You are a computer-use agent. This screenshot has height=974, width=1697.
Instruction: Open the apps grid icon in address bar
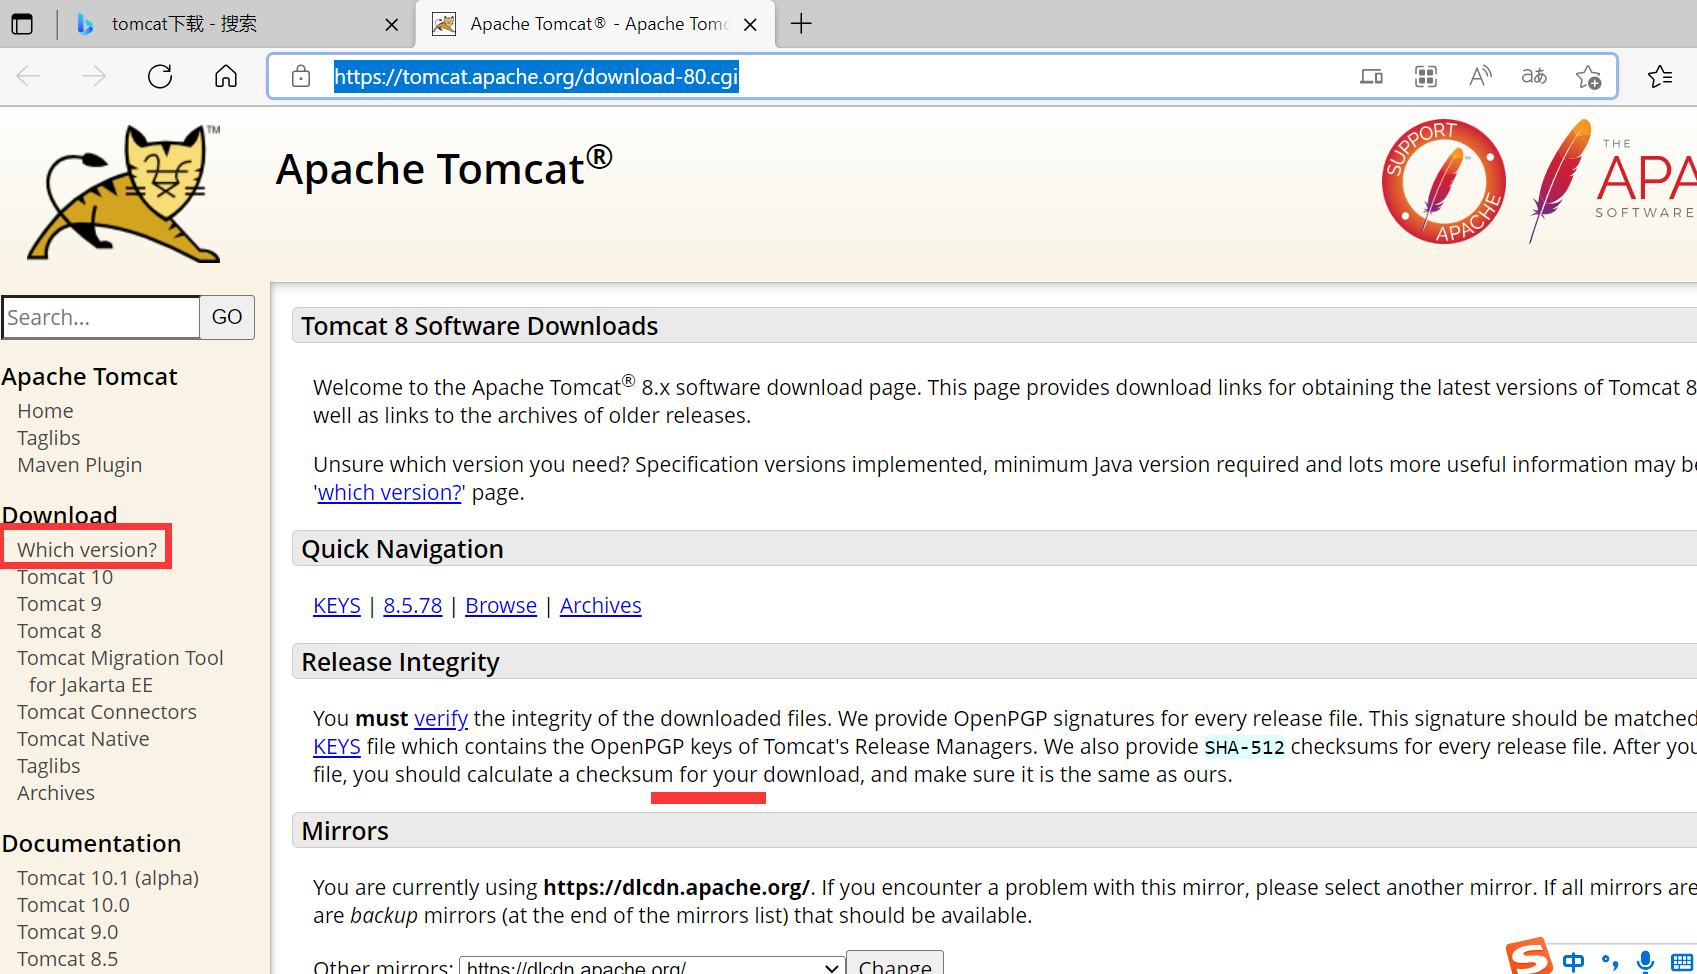[x=1426, y=76]
